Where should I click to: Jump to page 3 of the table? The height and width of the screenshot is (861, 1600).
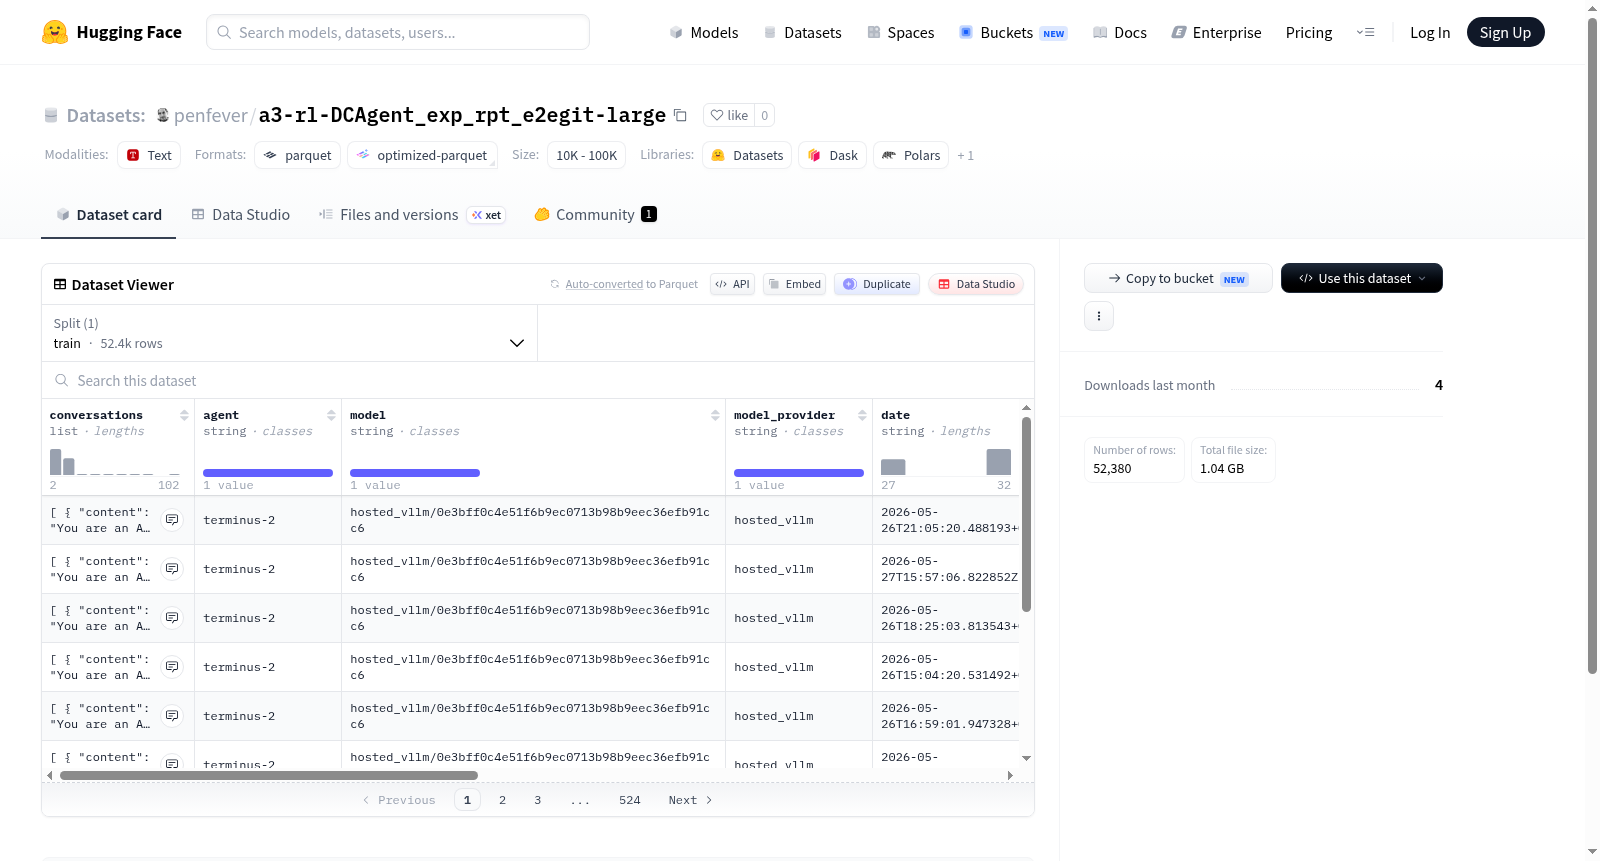(538, 800)
